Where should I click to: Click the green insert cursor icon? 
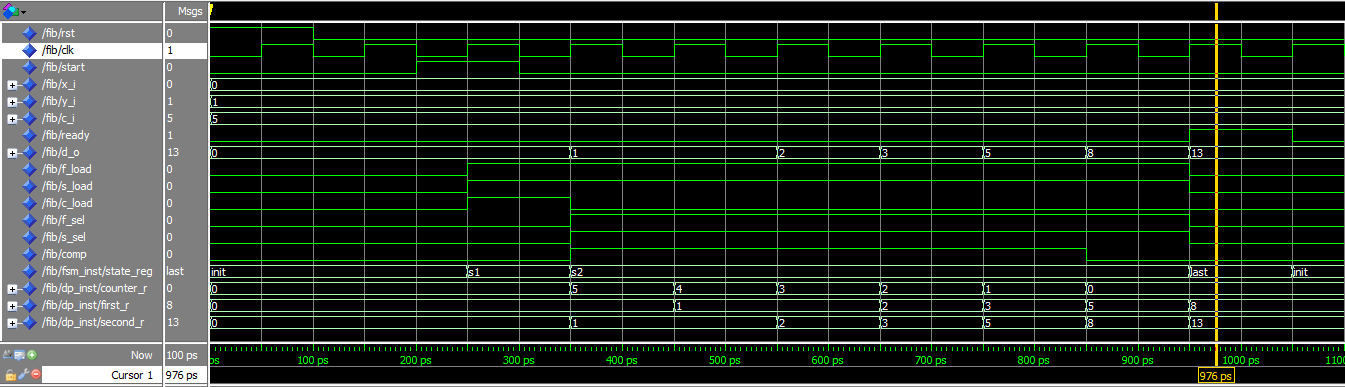tap(32, 355)
